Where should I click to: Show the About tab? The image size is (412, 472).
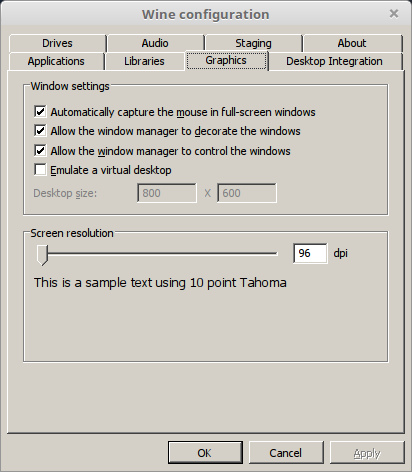[352, 43]
